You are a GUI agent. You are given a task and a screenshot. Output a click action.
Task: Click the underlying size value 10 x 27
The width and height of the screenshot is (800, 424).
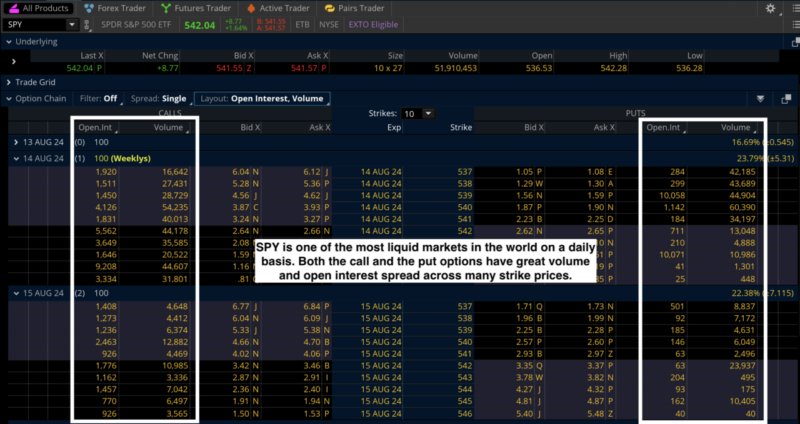point(388,68)
